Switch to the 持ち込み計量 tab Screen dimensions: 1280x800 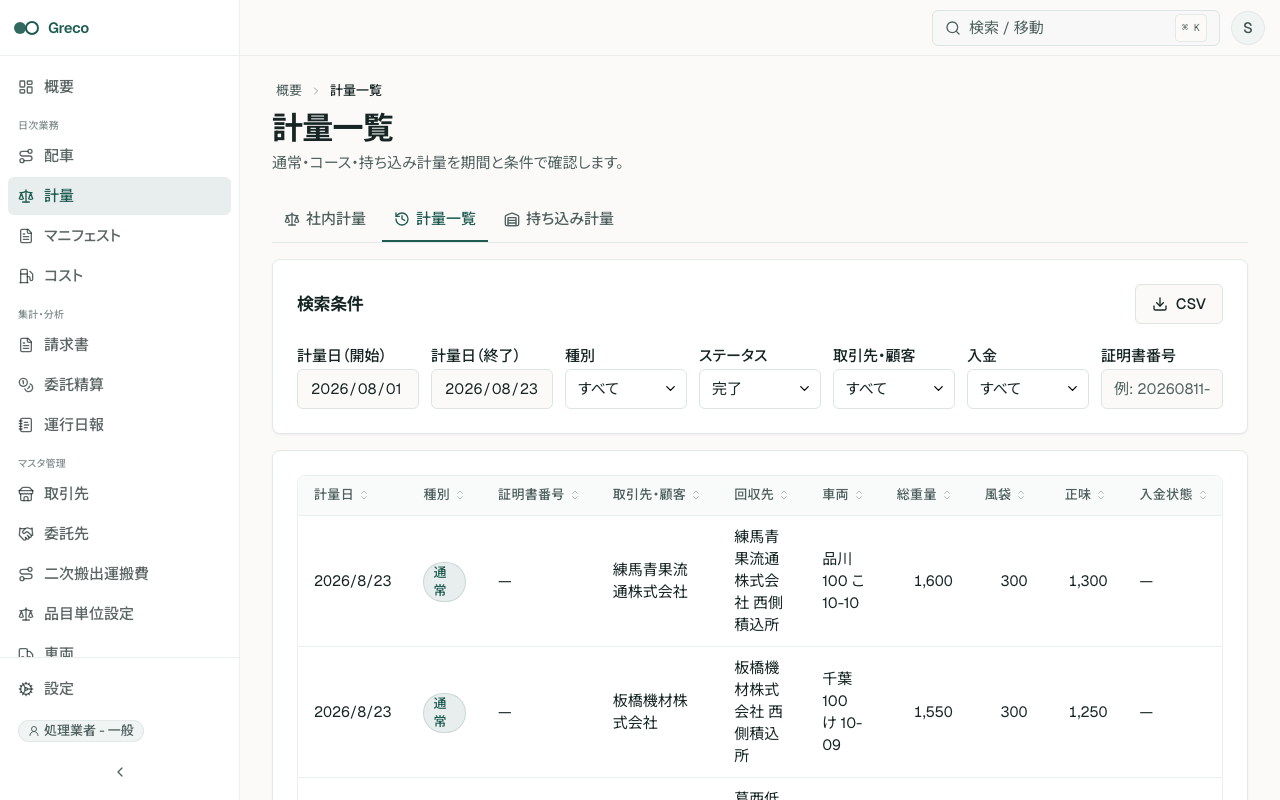click(x=559, y=219)
